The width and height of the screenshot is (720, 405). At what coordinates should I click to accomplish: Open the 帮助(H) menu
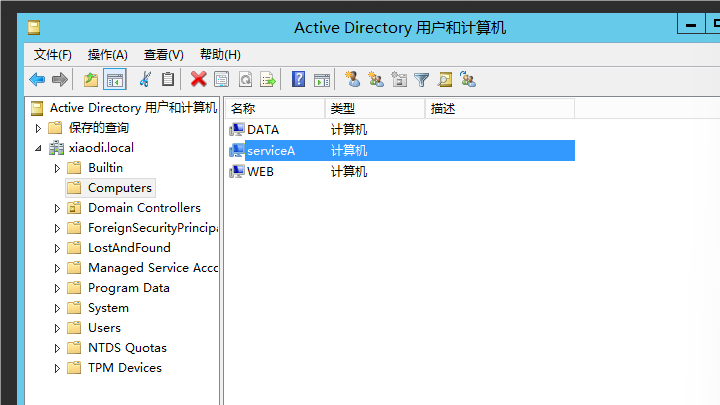tap(220, 55)
